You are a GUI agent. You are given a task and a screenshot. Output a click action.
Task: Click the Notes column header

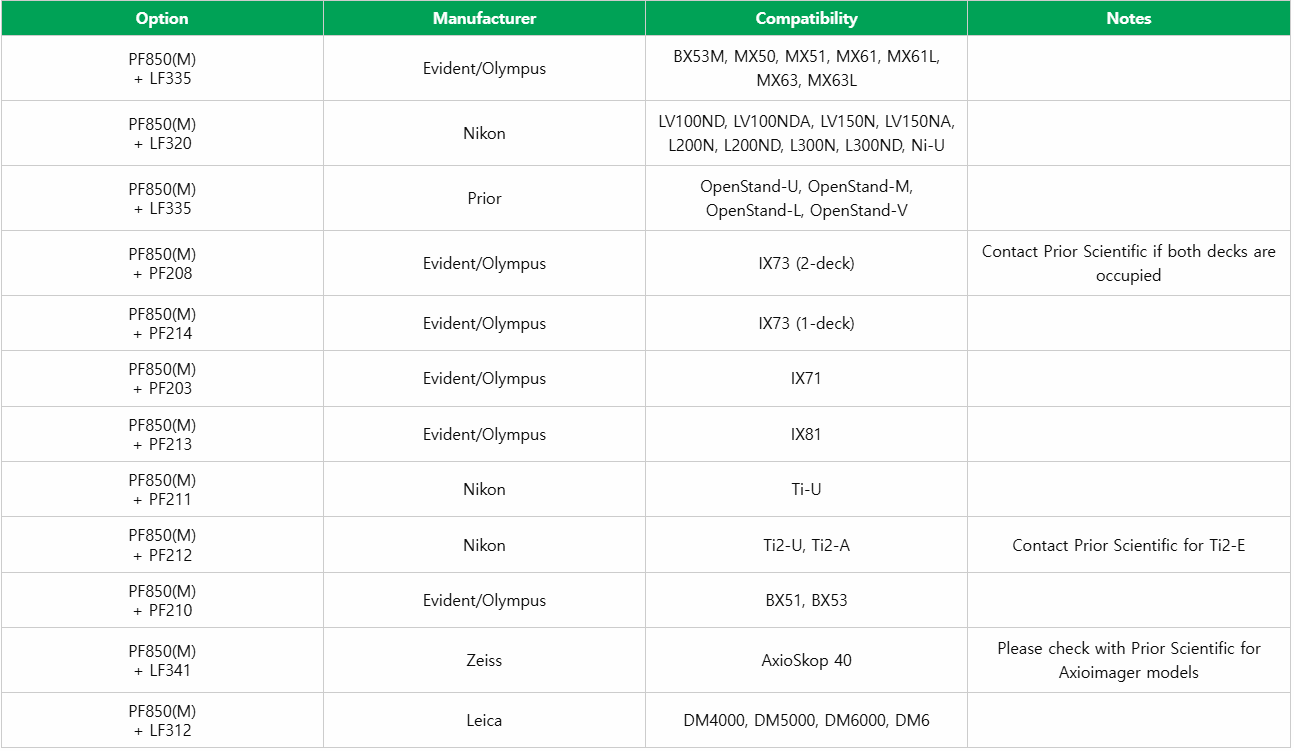pos(1128,18)
